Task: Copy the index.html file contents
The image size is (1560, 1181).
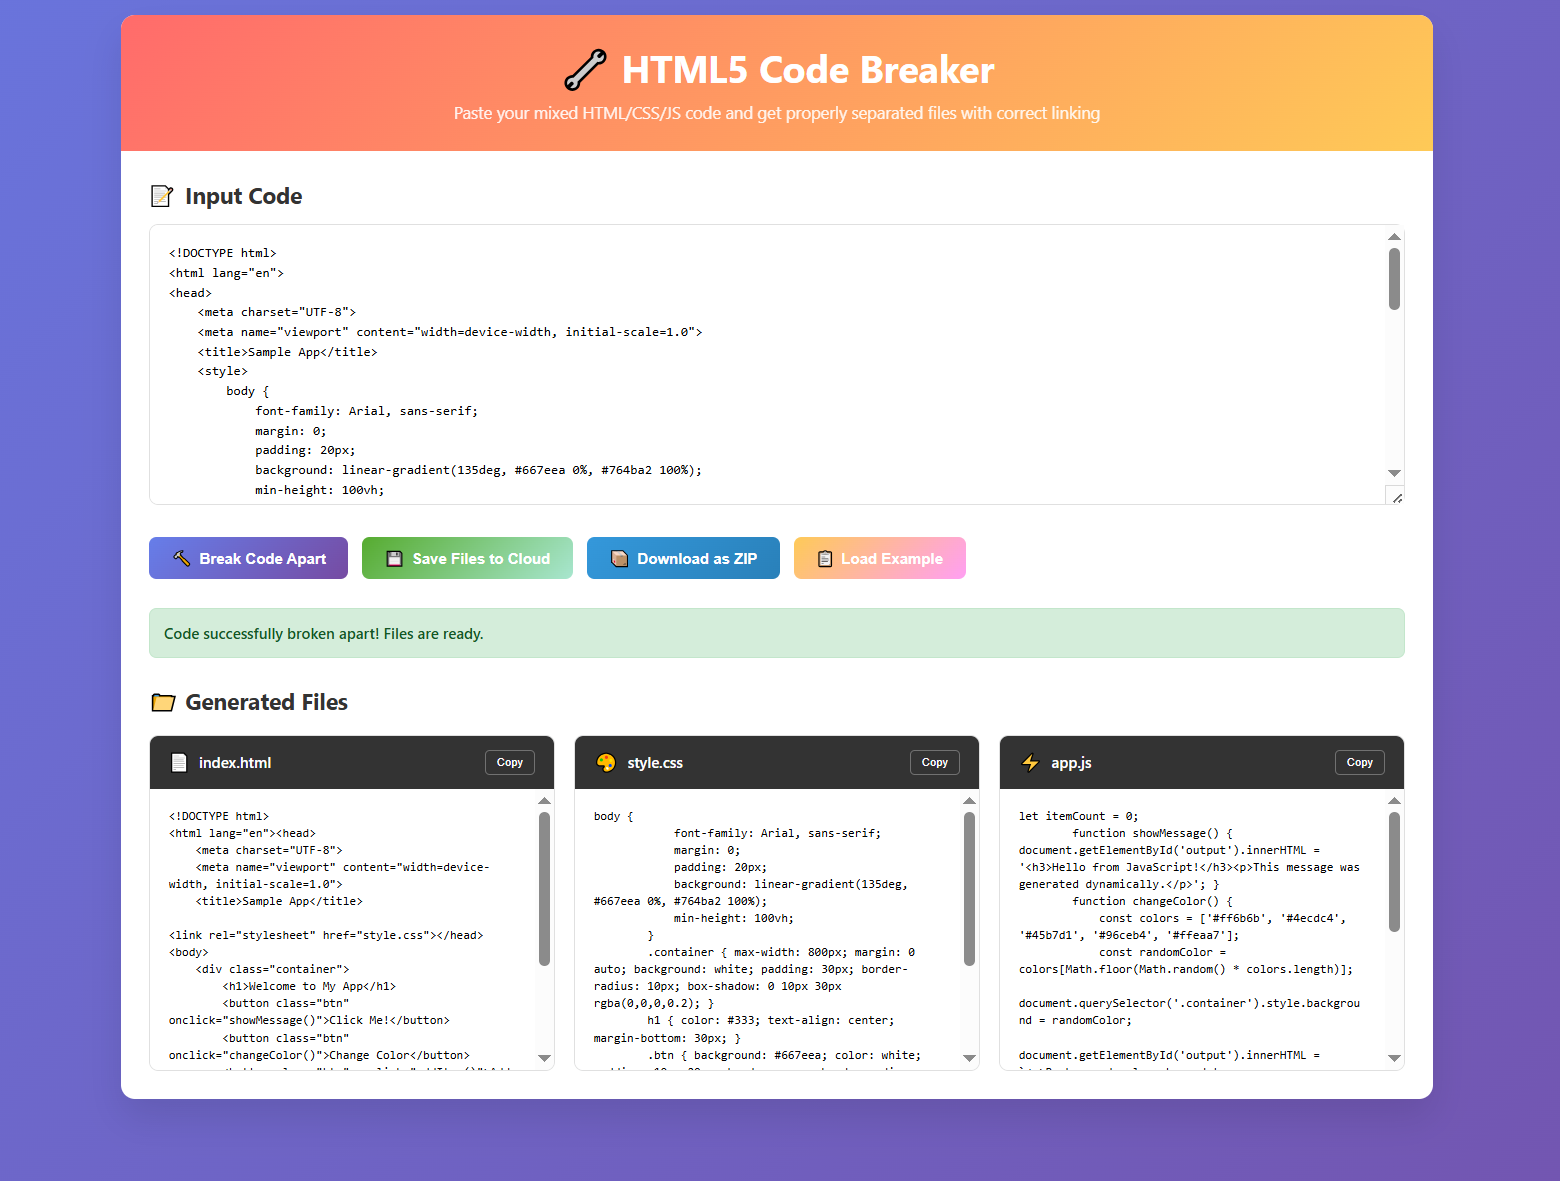Action: point(509,762)
